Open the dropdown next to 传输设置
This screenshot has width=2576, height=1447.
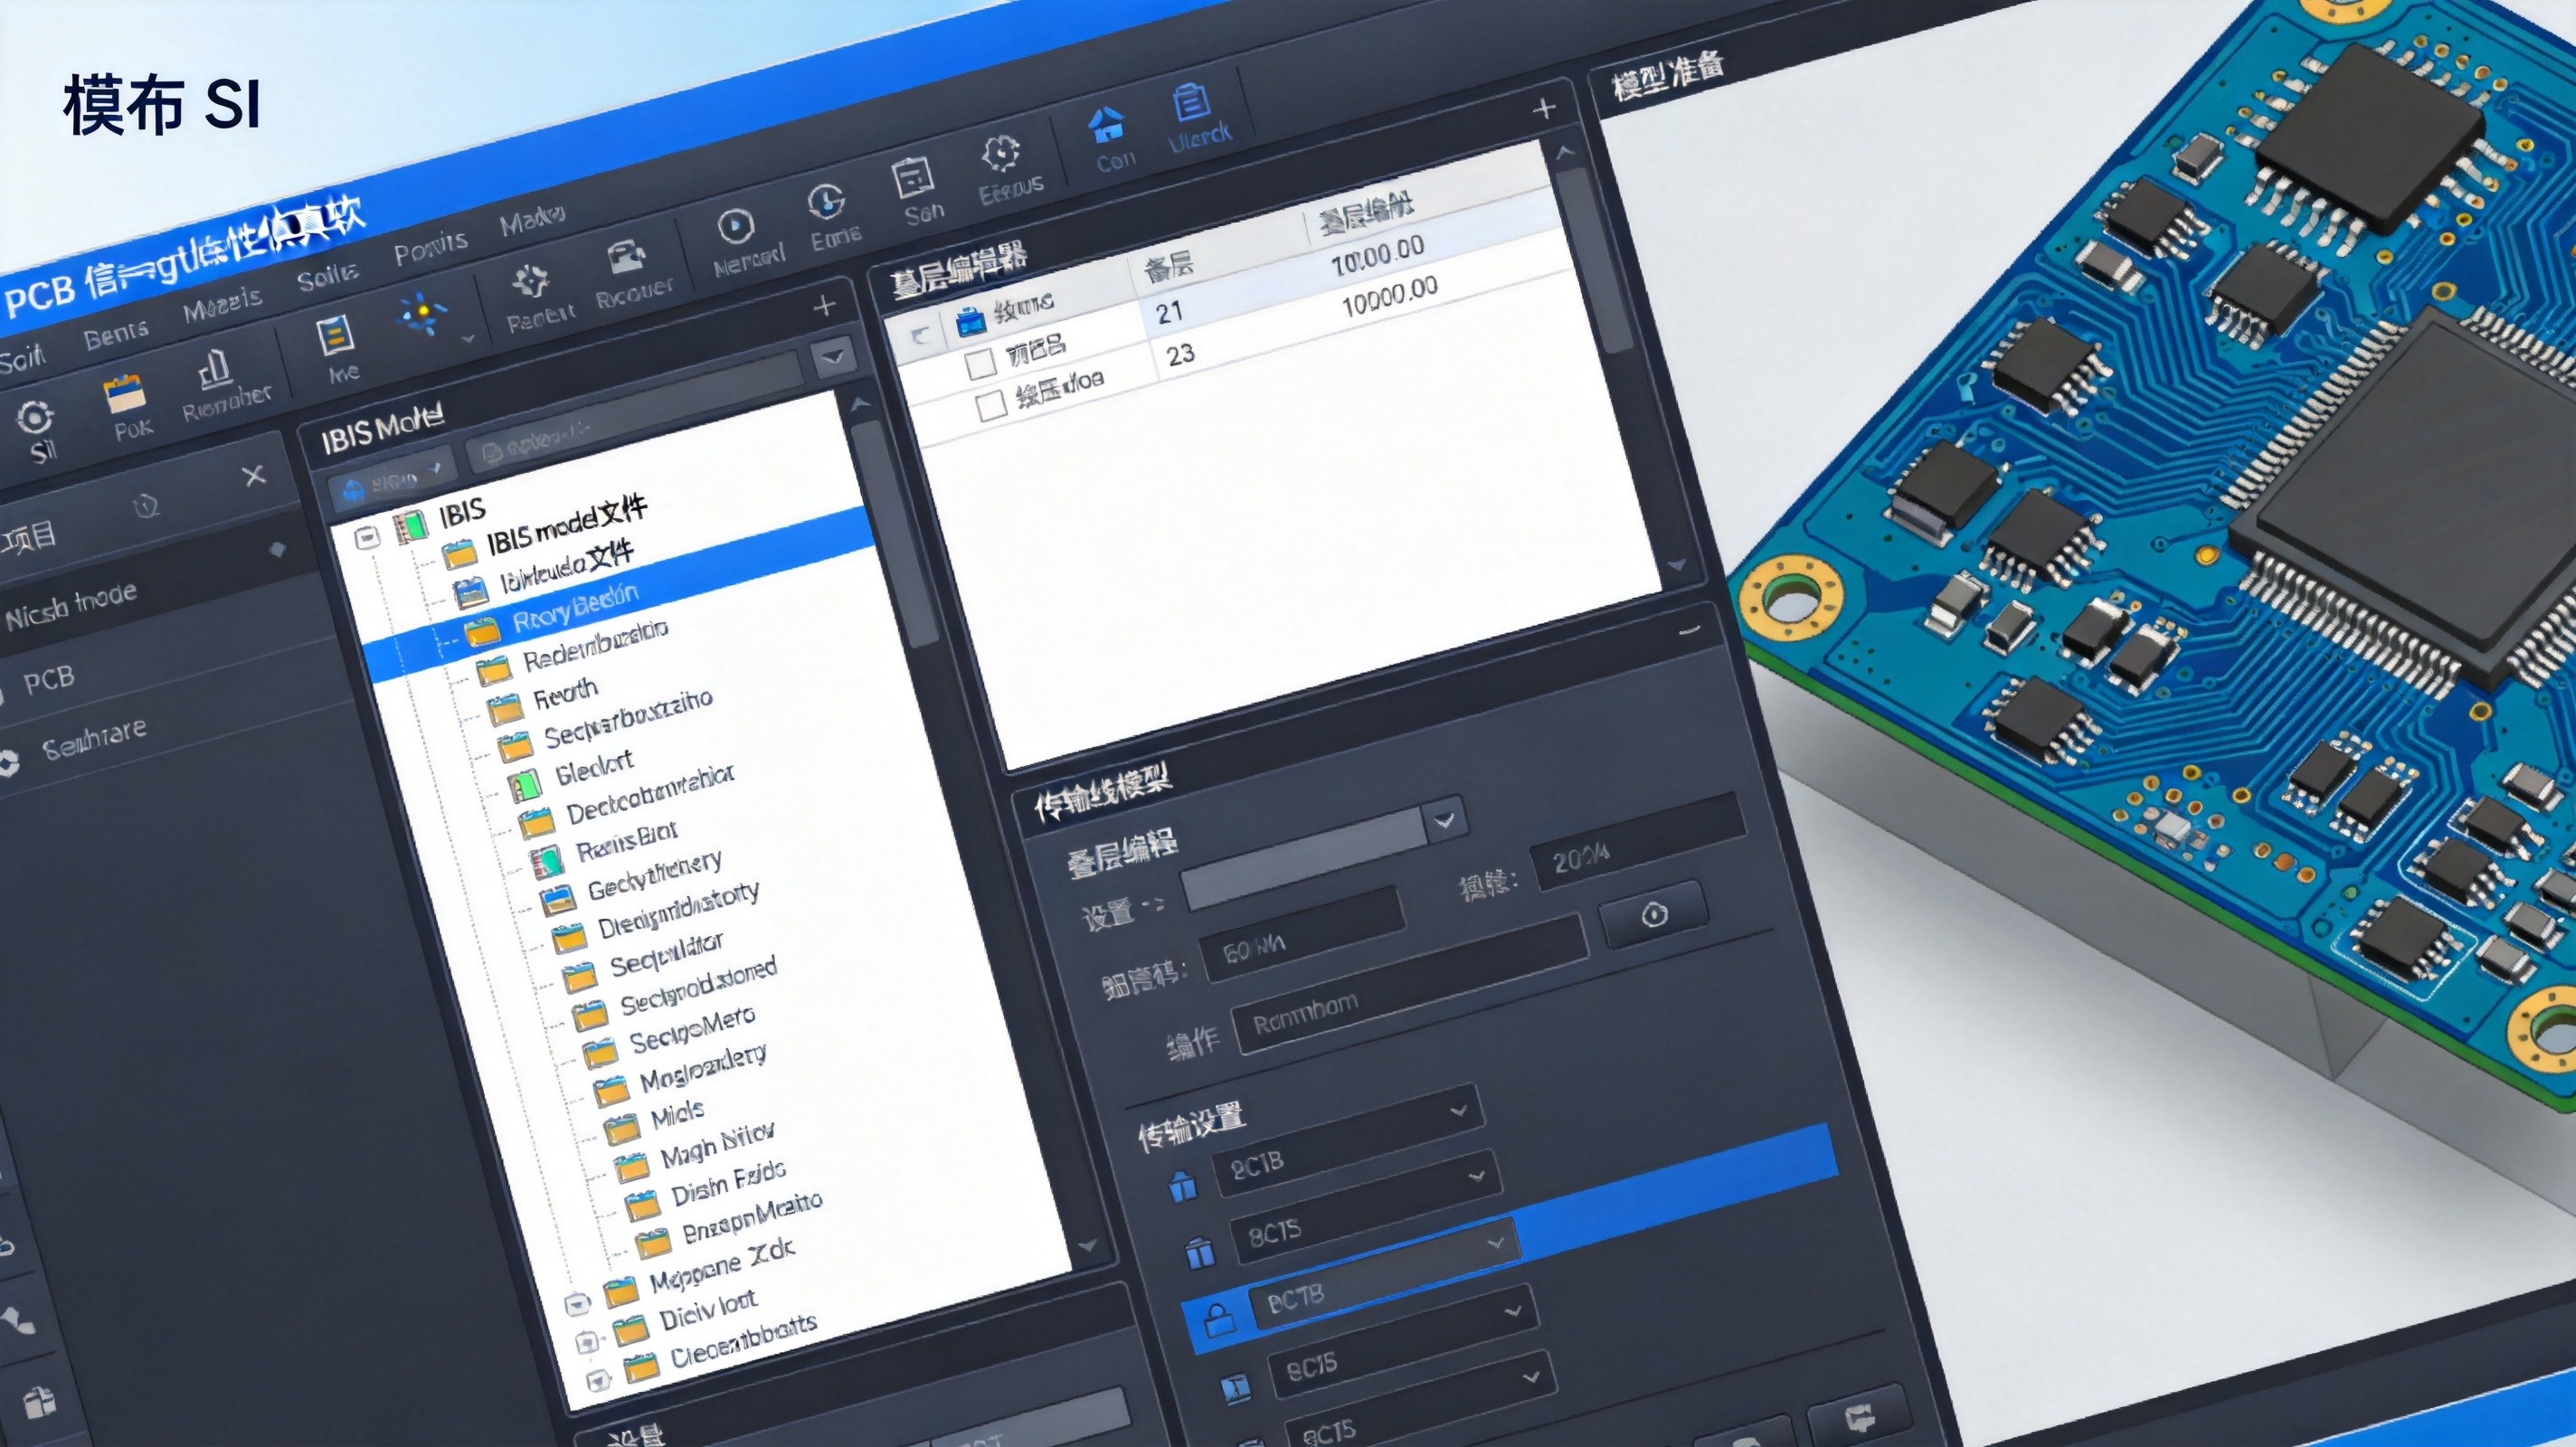1459,1111
